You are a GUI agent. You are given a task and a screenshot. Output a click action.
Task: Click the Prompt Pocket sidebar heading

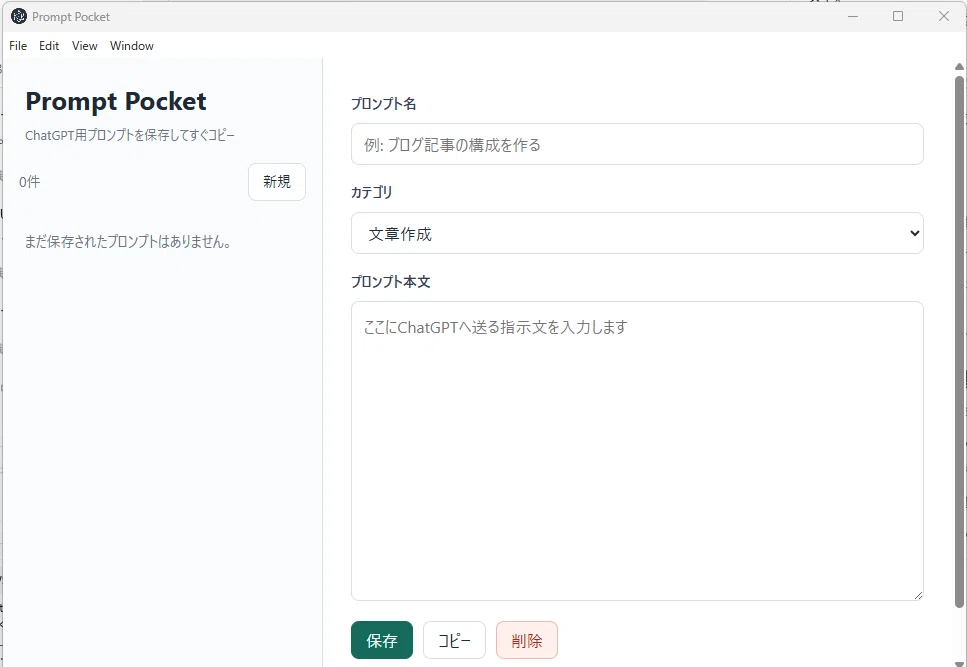click(116, 102)
